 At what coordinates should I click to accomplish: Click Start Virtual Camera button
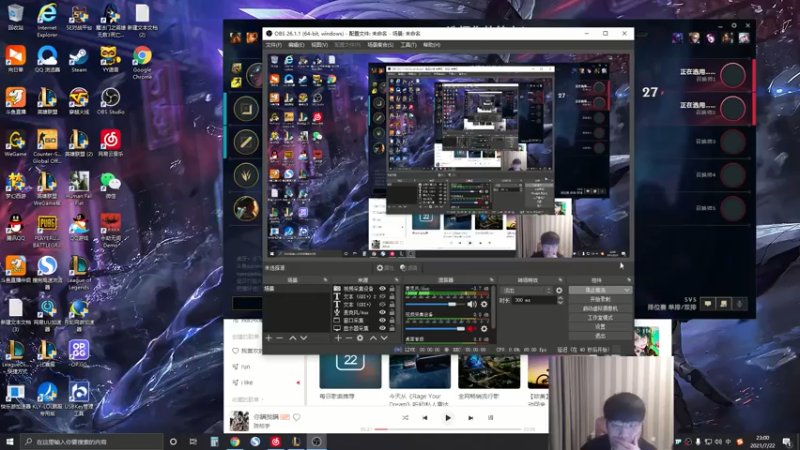pyautogui.click(x=600, y=309)
